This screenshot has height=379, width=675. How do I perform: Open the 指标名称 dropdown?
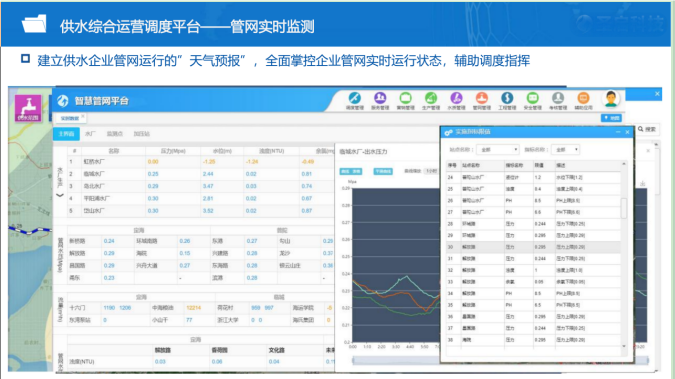[566, 149]
